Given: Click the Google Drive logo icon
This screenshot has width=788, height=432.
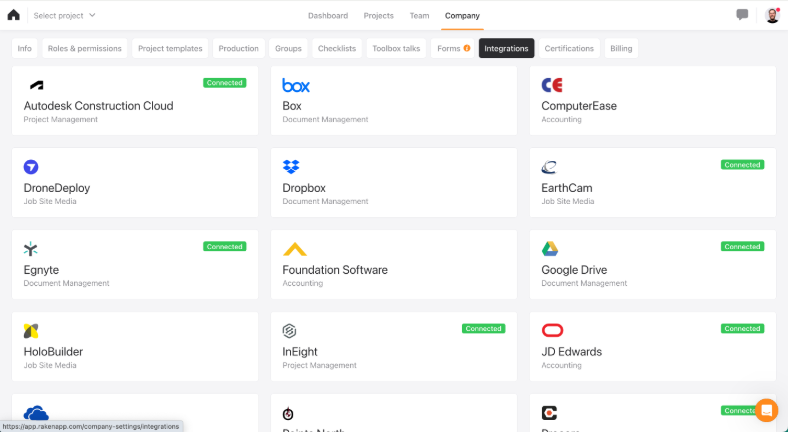Looking at the screenshot, I should (550, 249).
